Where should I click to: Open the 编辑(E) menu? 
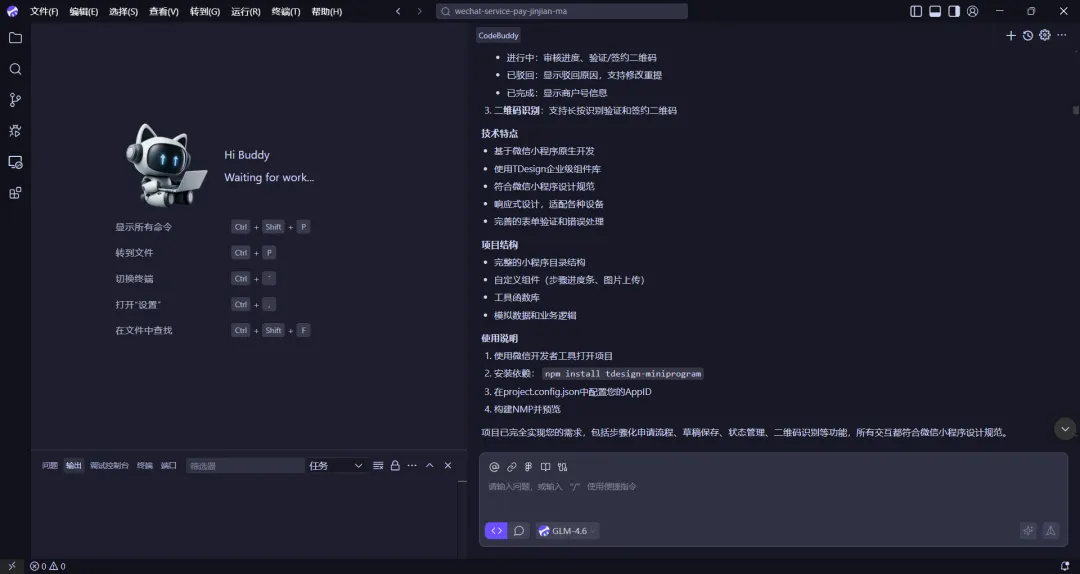click(83, 11)
